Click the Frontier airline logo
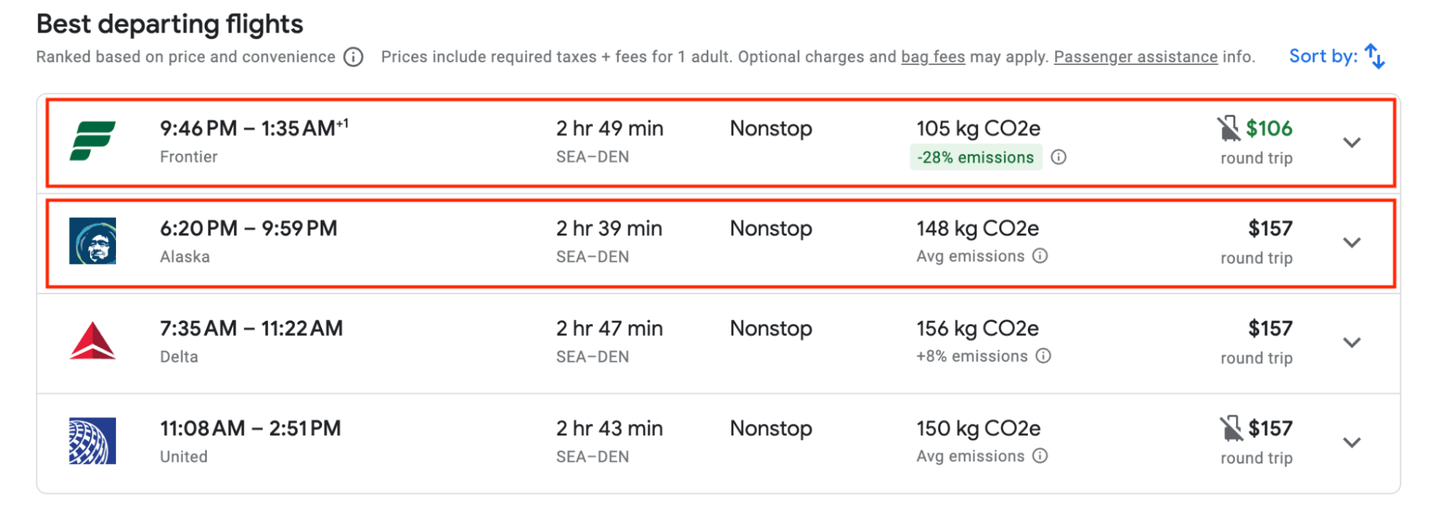This screenshot has height=522, width=1440. tap(93, 141)
